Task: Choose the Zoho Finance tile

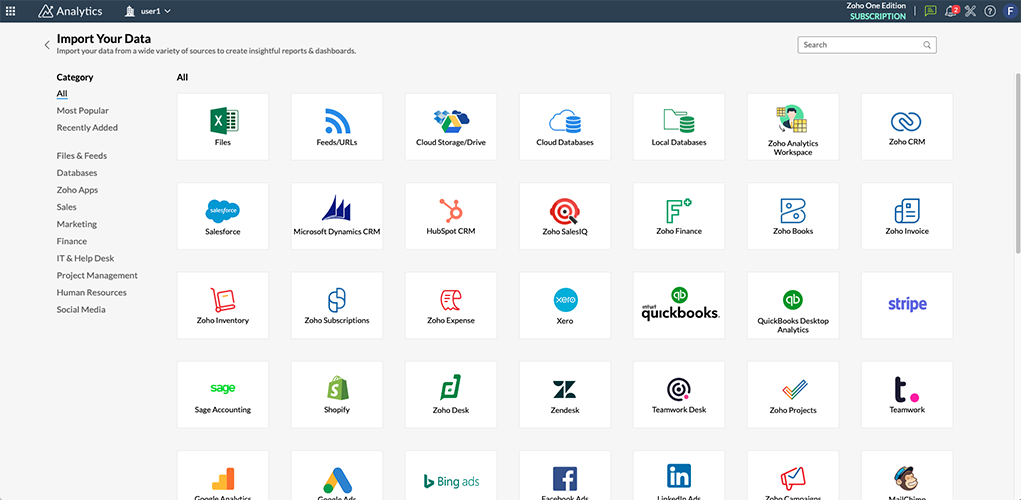Action: (678, 216)
